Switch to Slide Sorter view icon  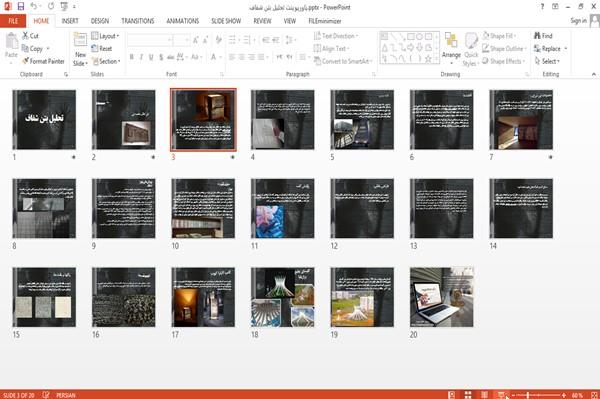tap(468, 395)
